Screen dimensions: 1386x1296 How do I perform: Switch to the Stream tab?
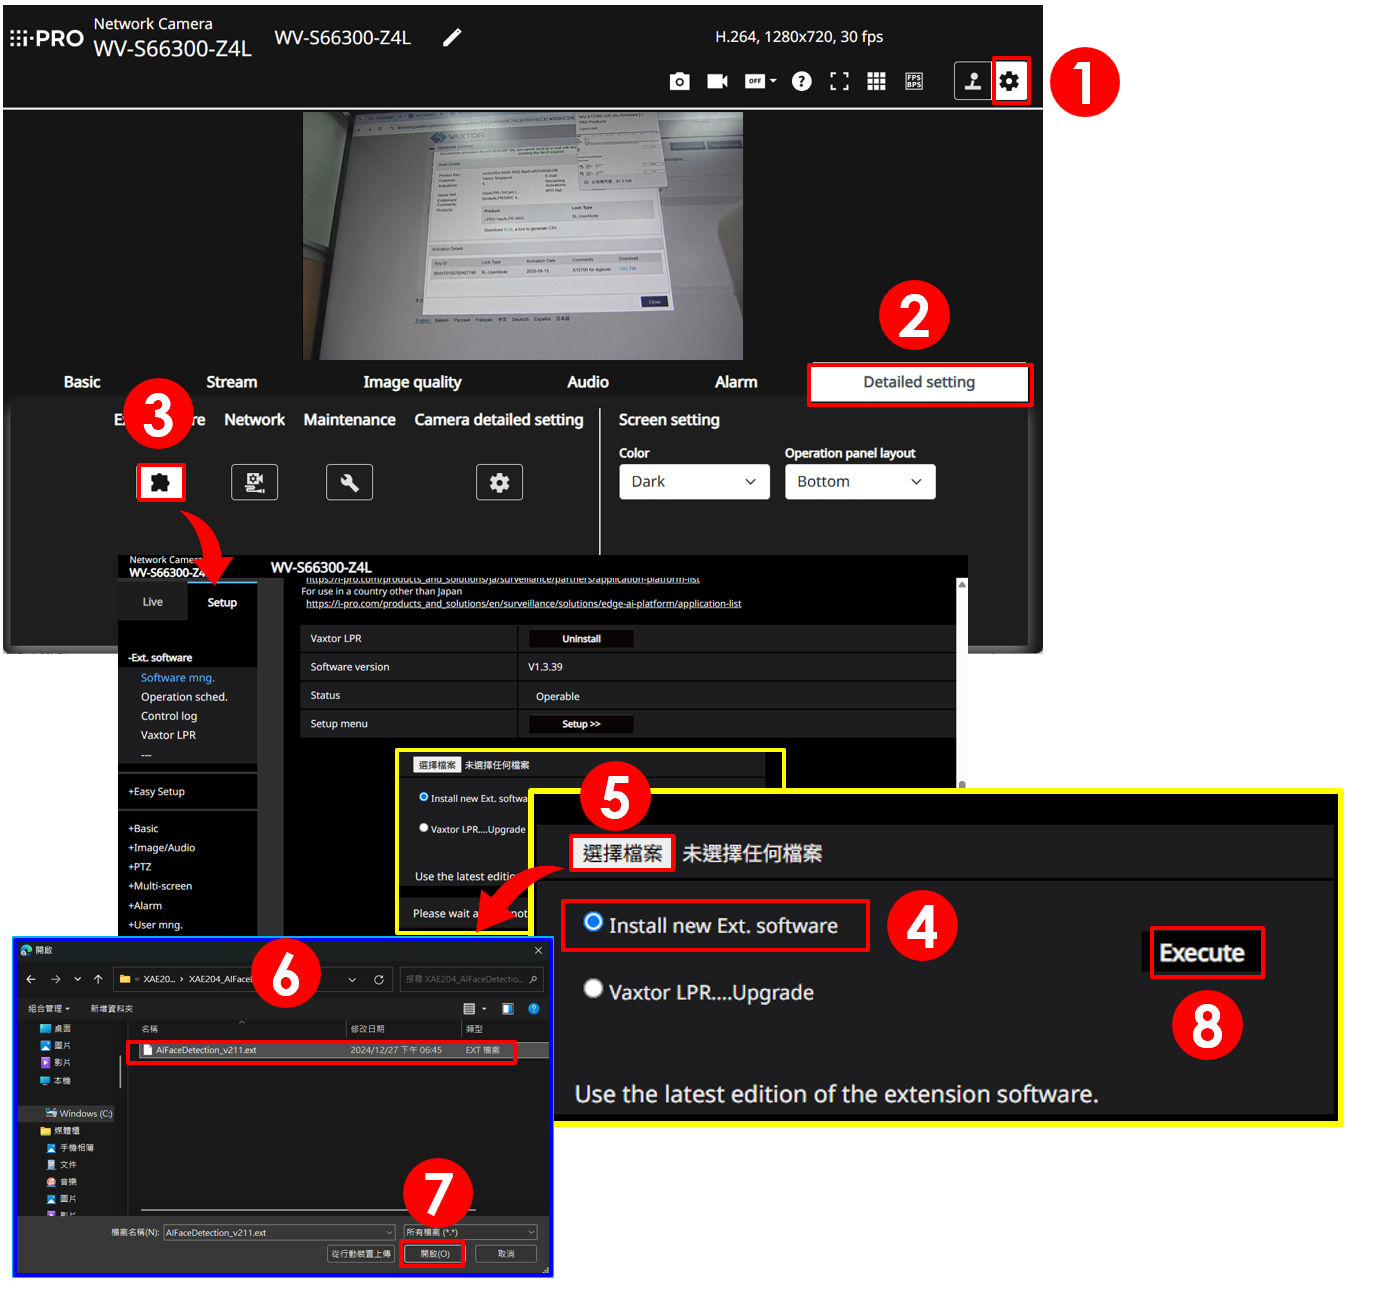point(232,382)
